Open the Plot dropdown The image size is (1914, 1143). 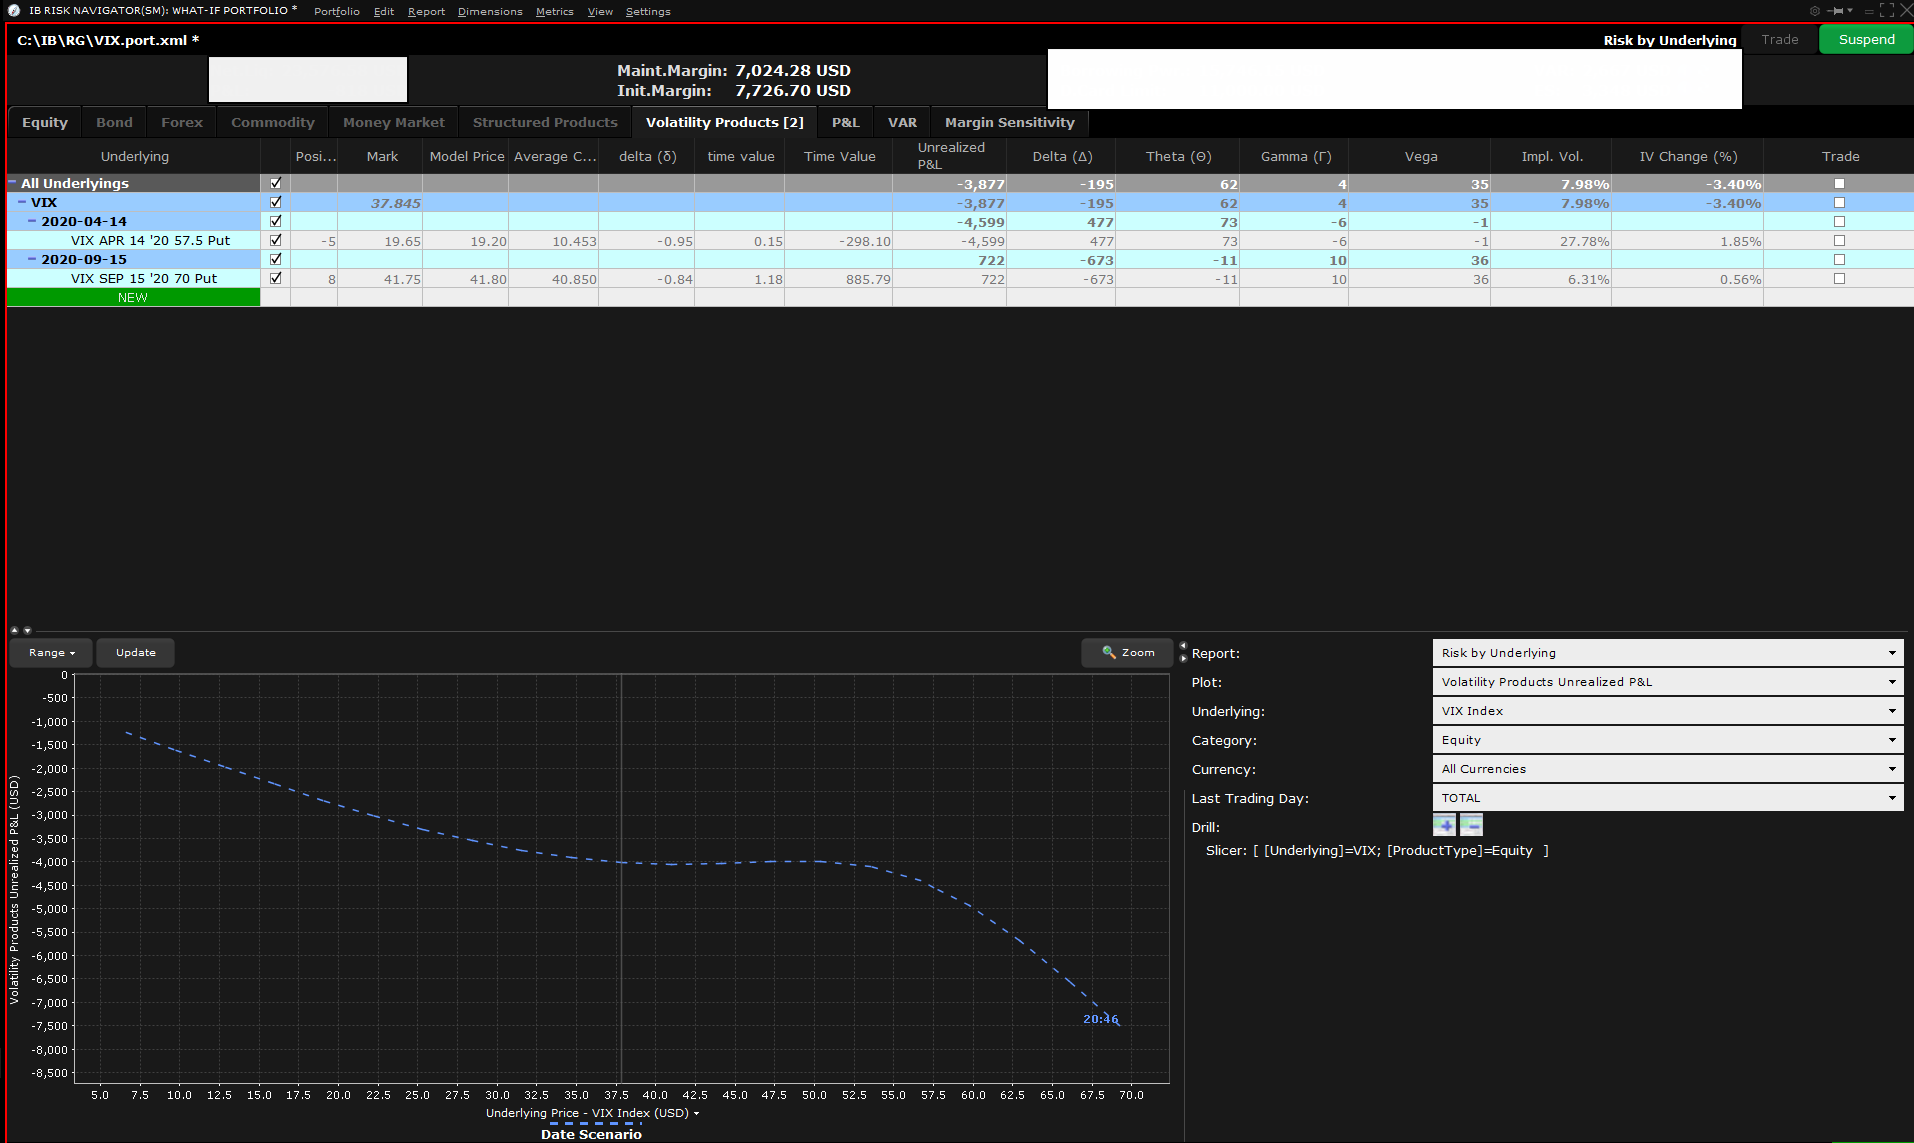click(1667, 682)
